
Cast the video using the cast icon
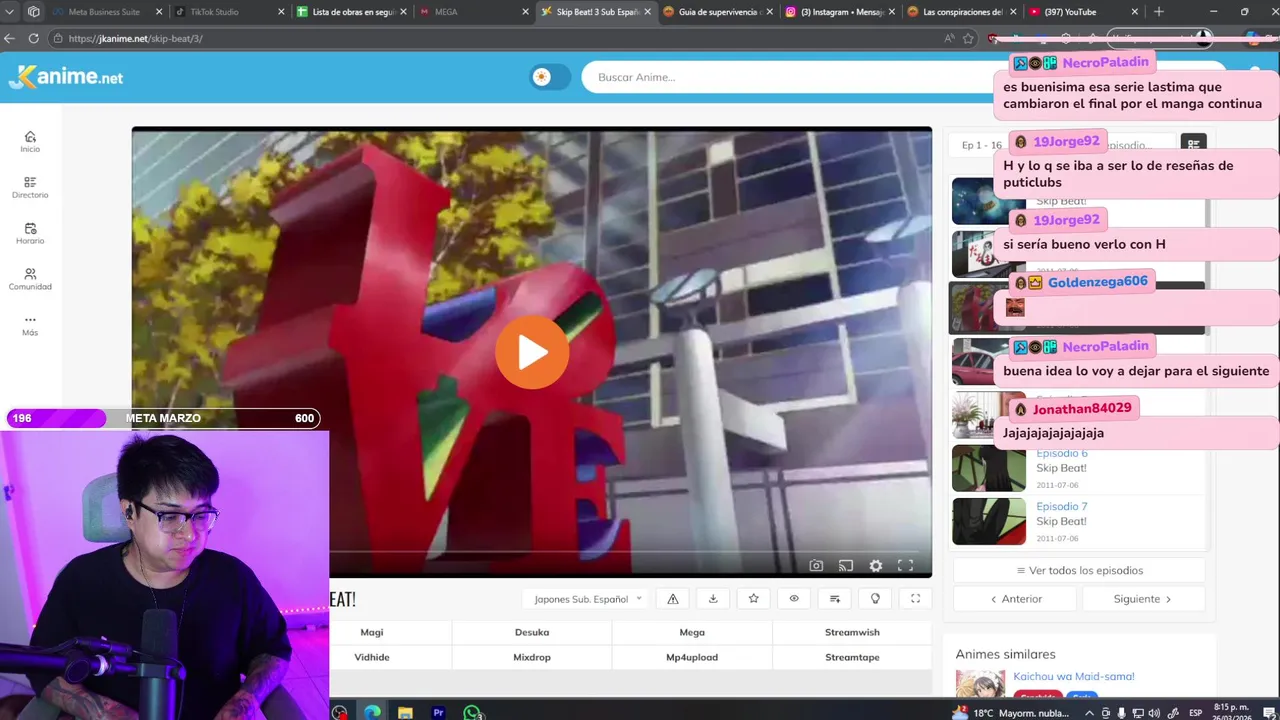(846, 566)
